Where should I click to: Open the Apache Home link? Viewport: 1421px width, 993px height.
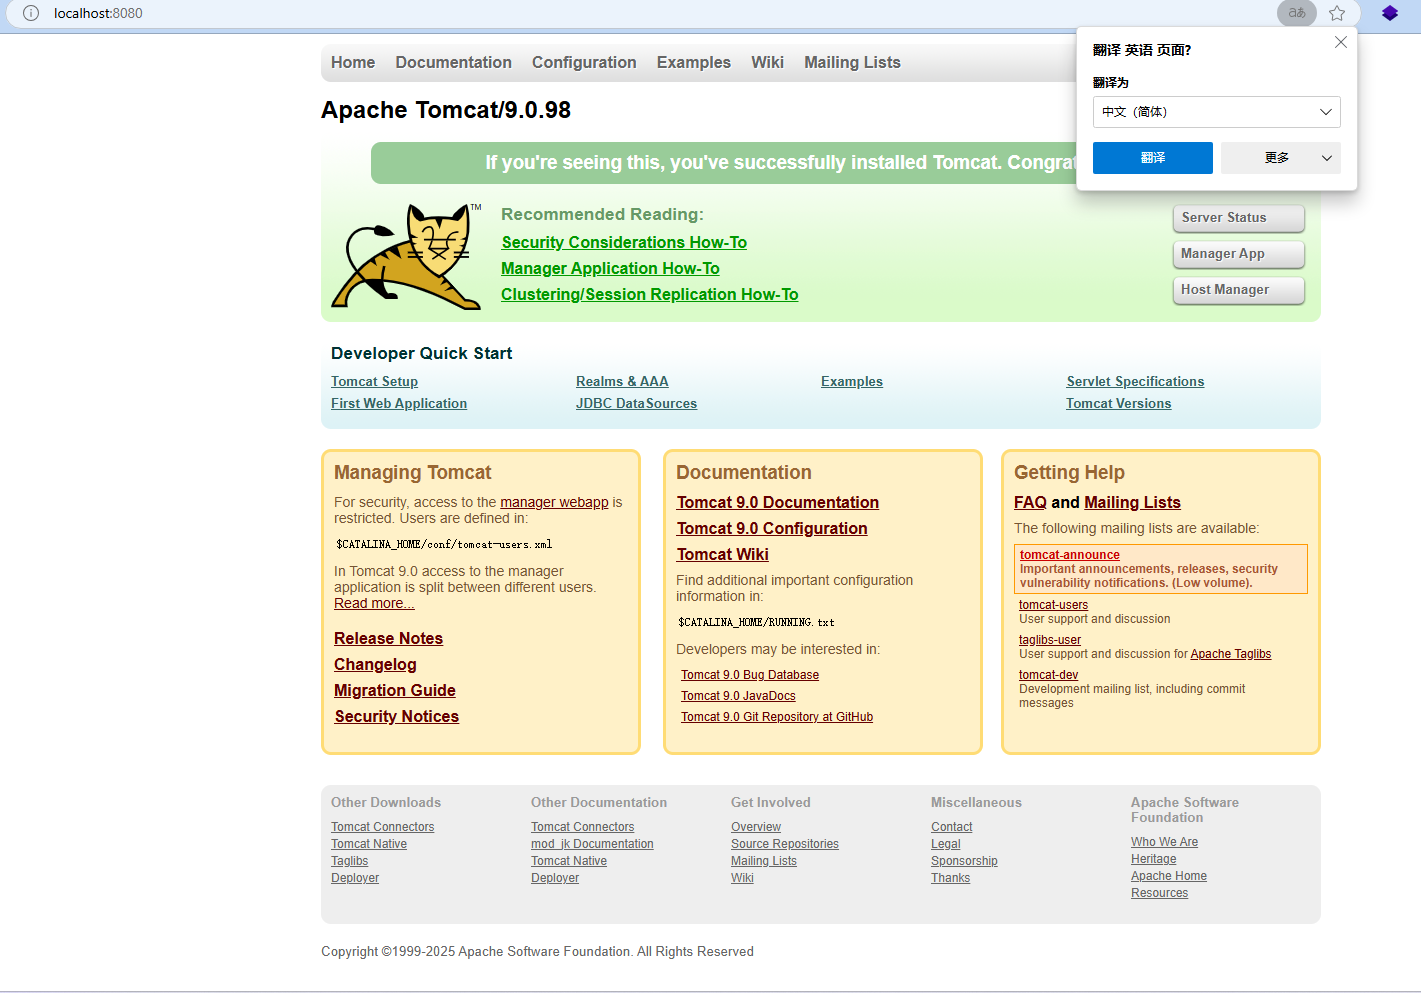tap(1169, 876)
